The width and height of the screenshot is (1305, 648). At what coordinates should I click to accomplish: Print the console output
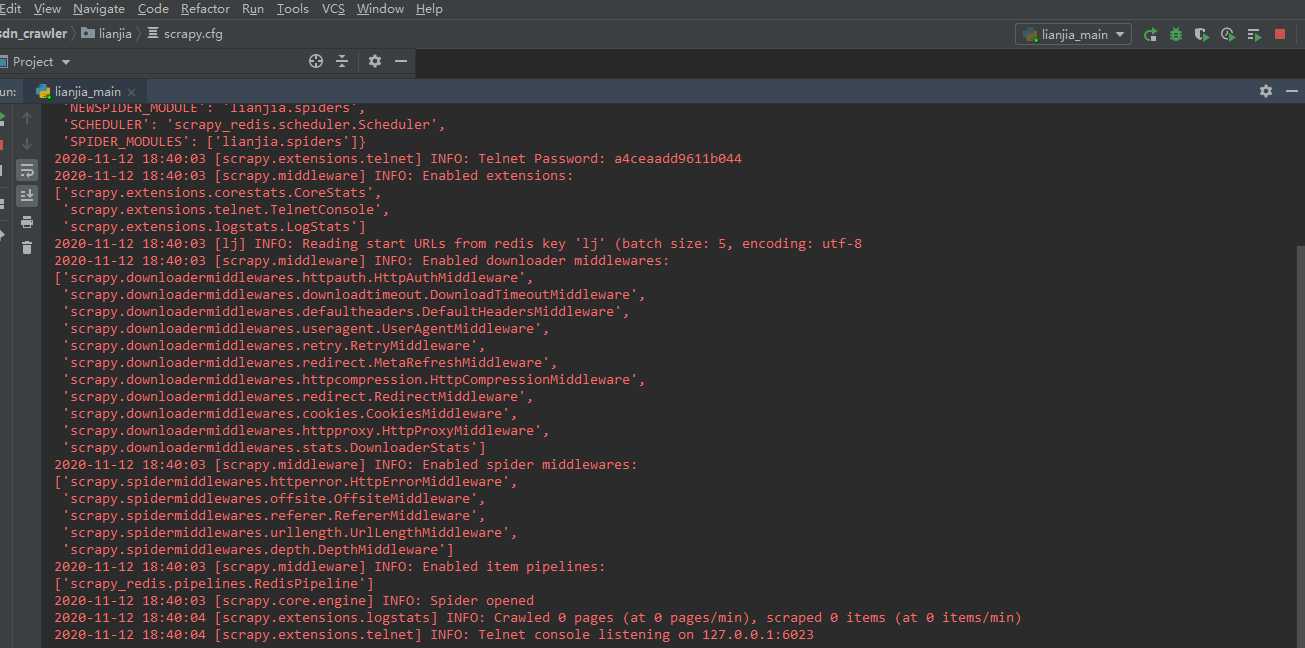[27, 222]
